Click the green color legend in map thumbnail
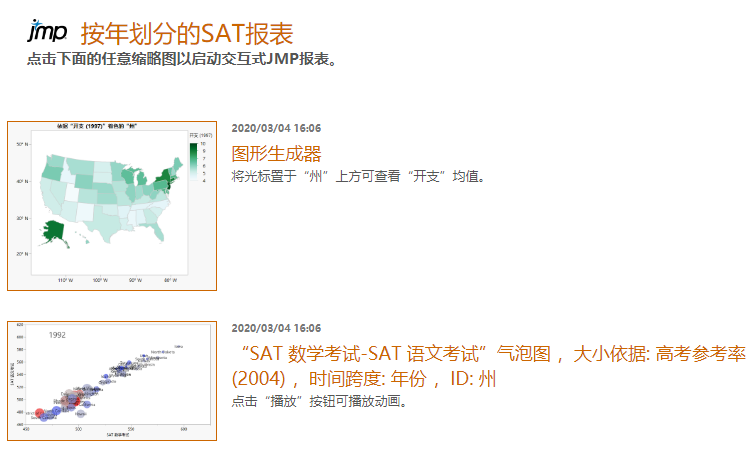This screenshot has height=453, width=755. [194, 161]
